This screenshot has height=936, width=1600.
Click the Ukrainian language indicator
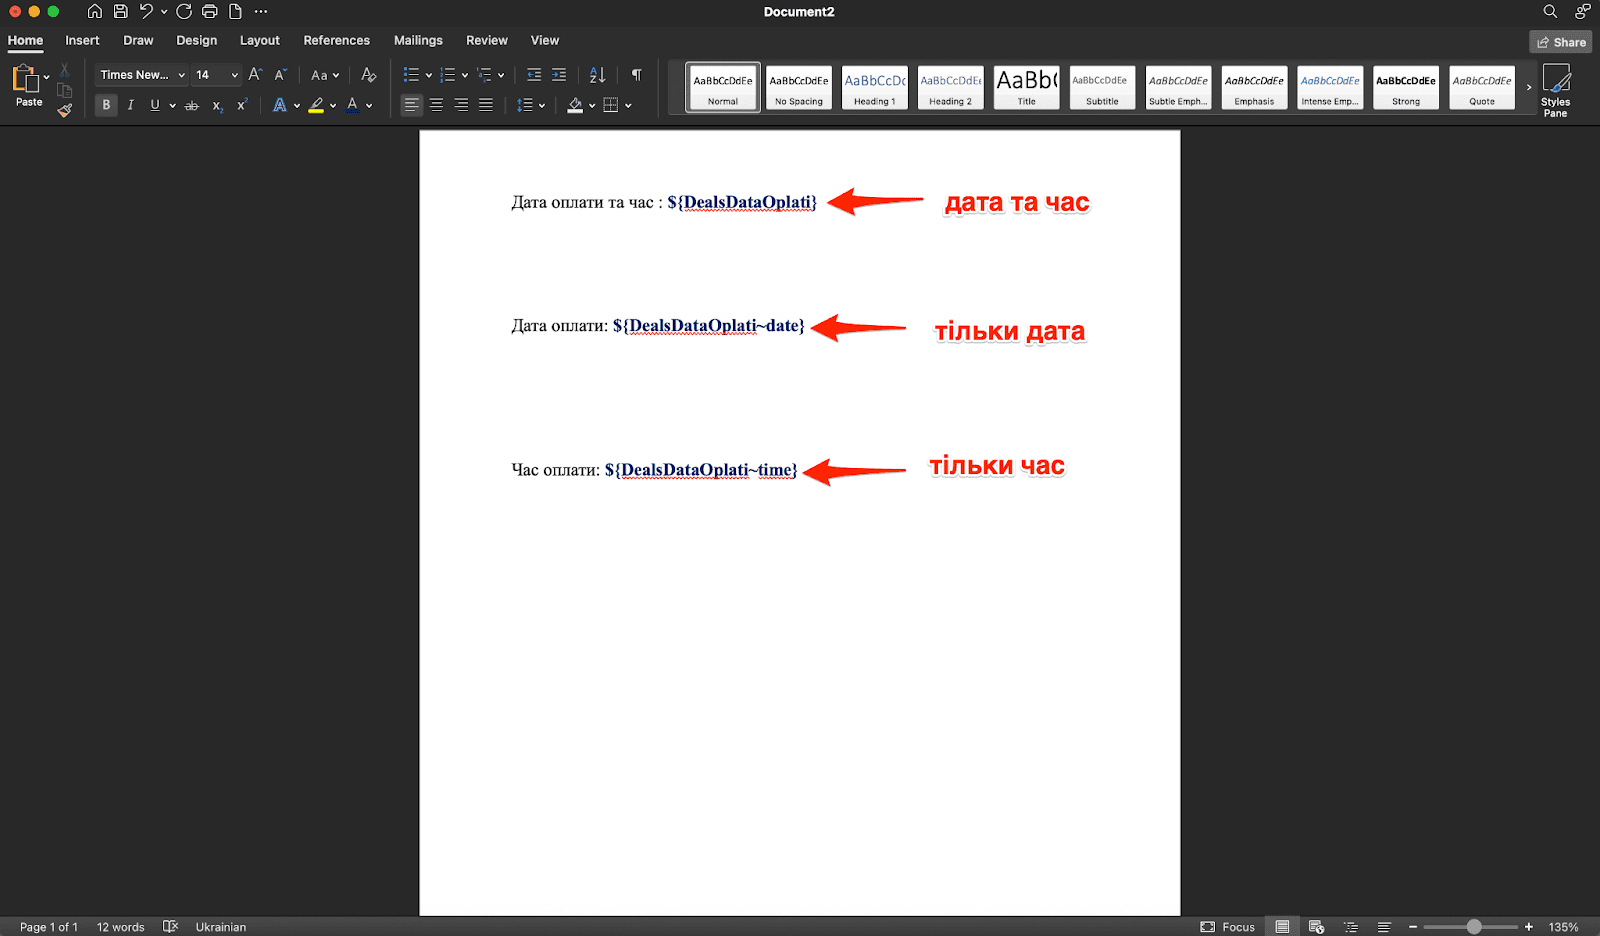pyautogui.click(x=220, y=927)
